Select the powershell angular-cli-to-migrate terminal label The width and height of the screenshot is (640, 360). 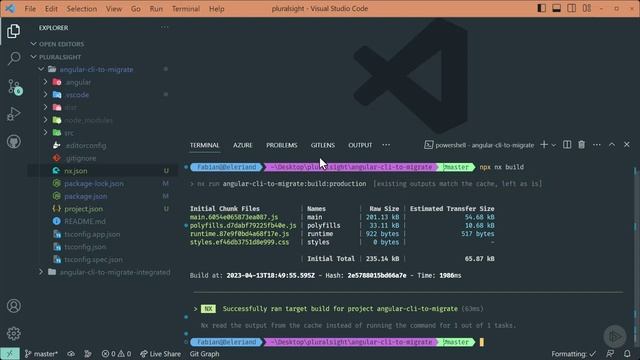pos(479,145)
